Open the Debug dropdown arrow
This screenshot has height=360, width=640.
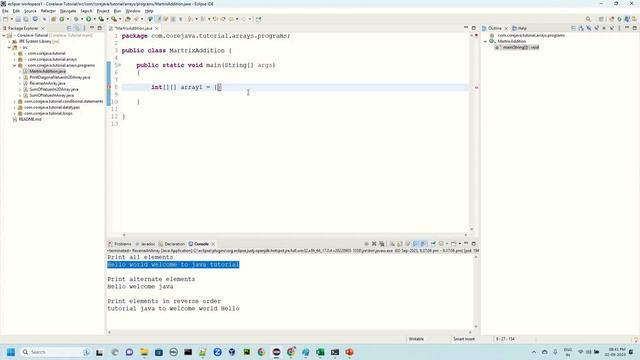tap(82, 19)
